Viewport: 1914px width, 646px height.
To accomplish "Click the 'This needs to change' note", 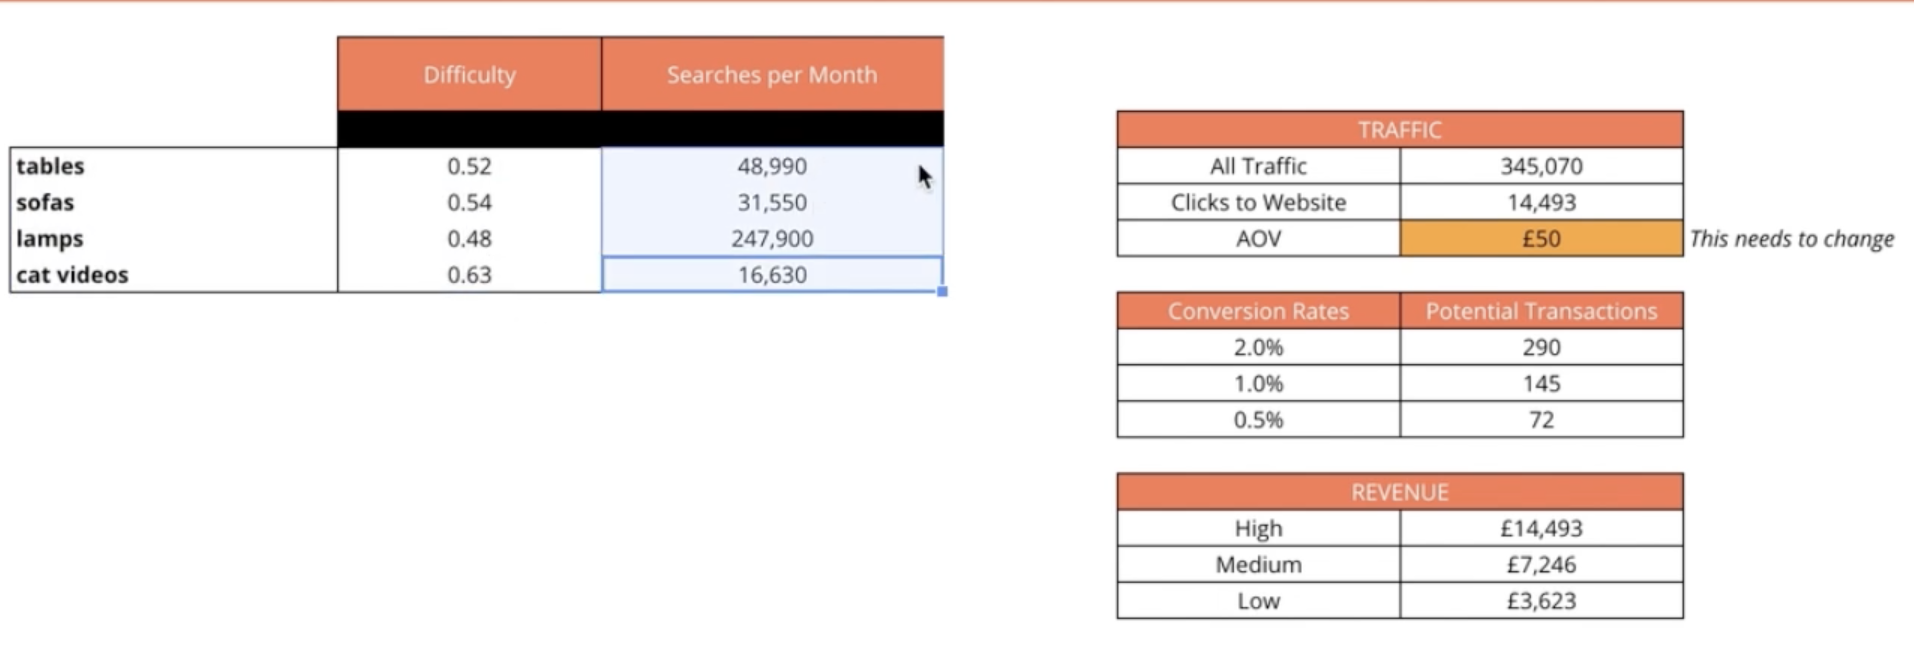I will point(1791,239).
